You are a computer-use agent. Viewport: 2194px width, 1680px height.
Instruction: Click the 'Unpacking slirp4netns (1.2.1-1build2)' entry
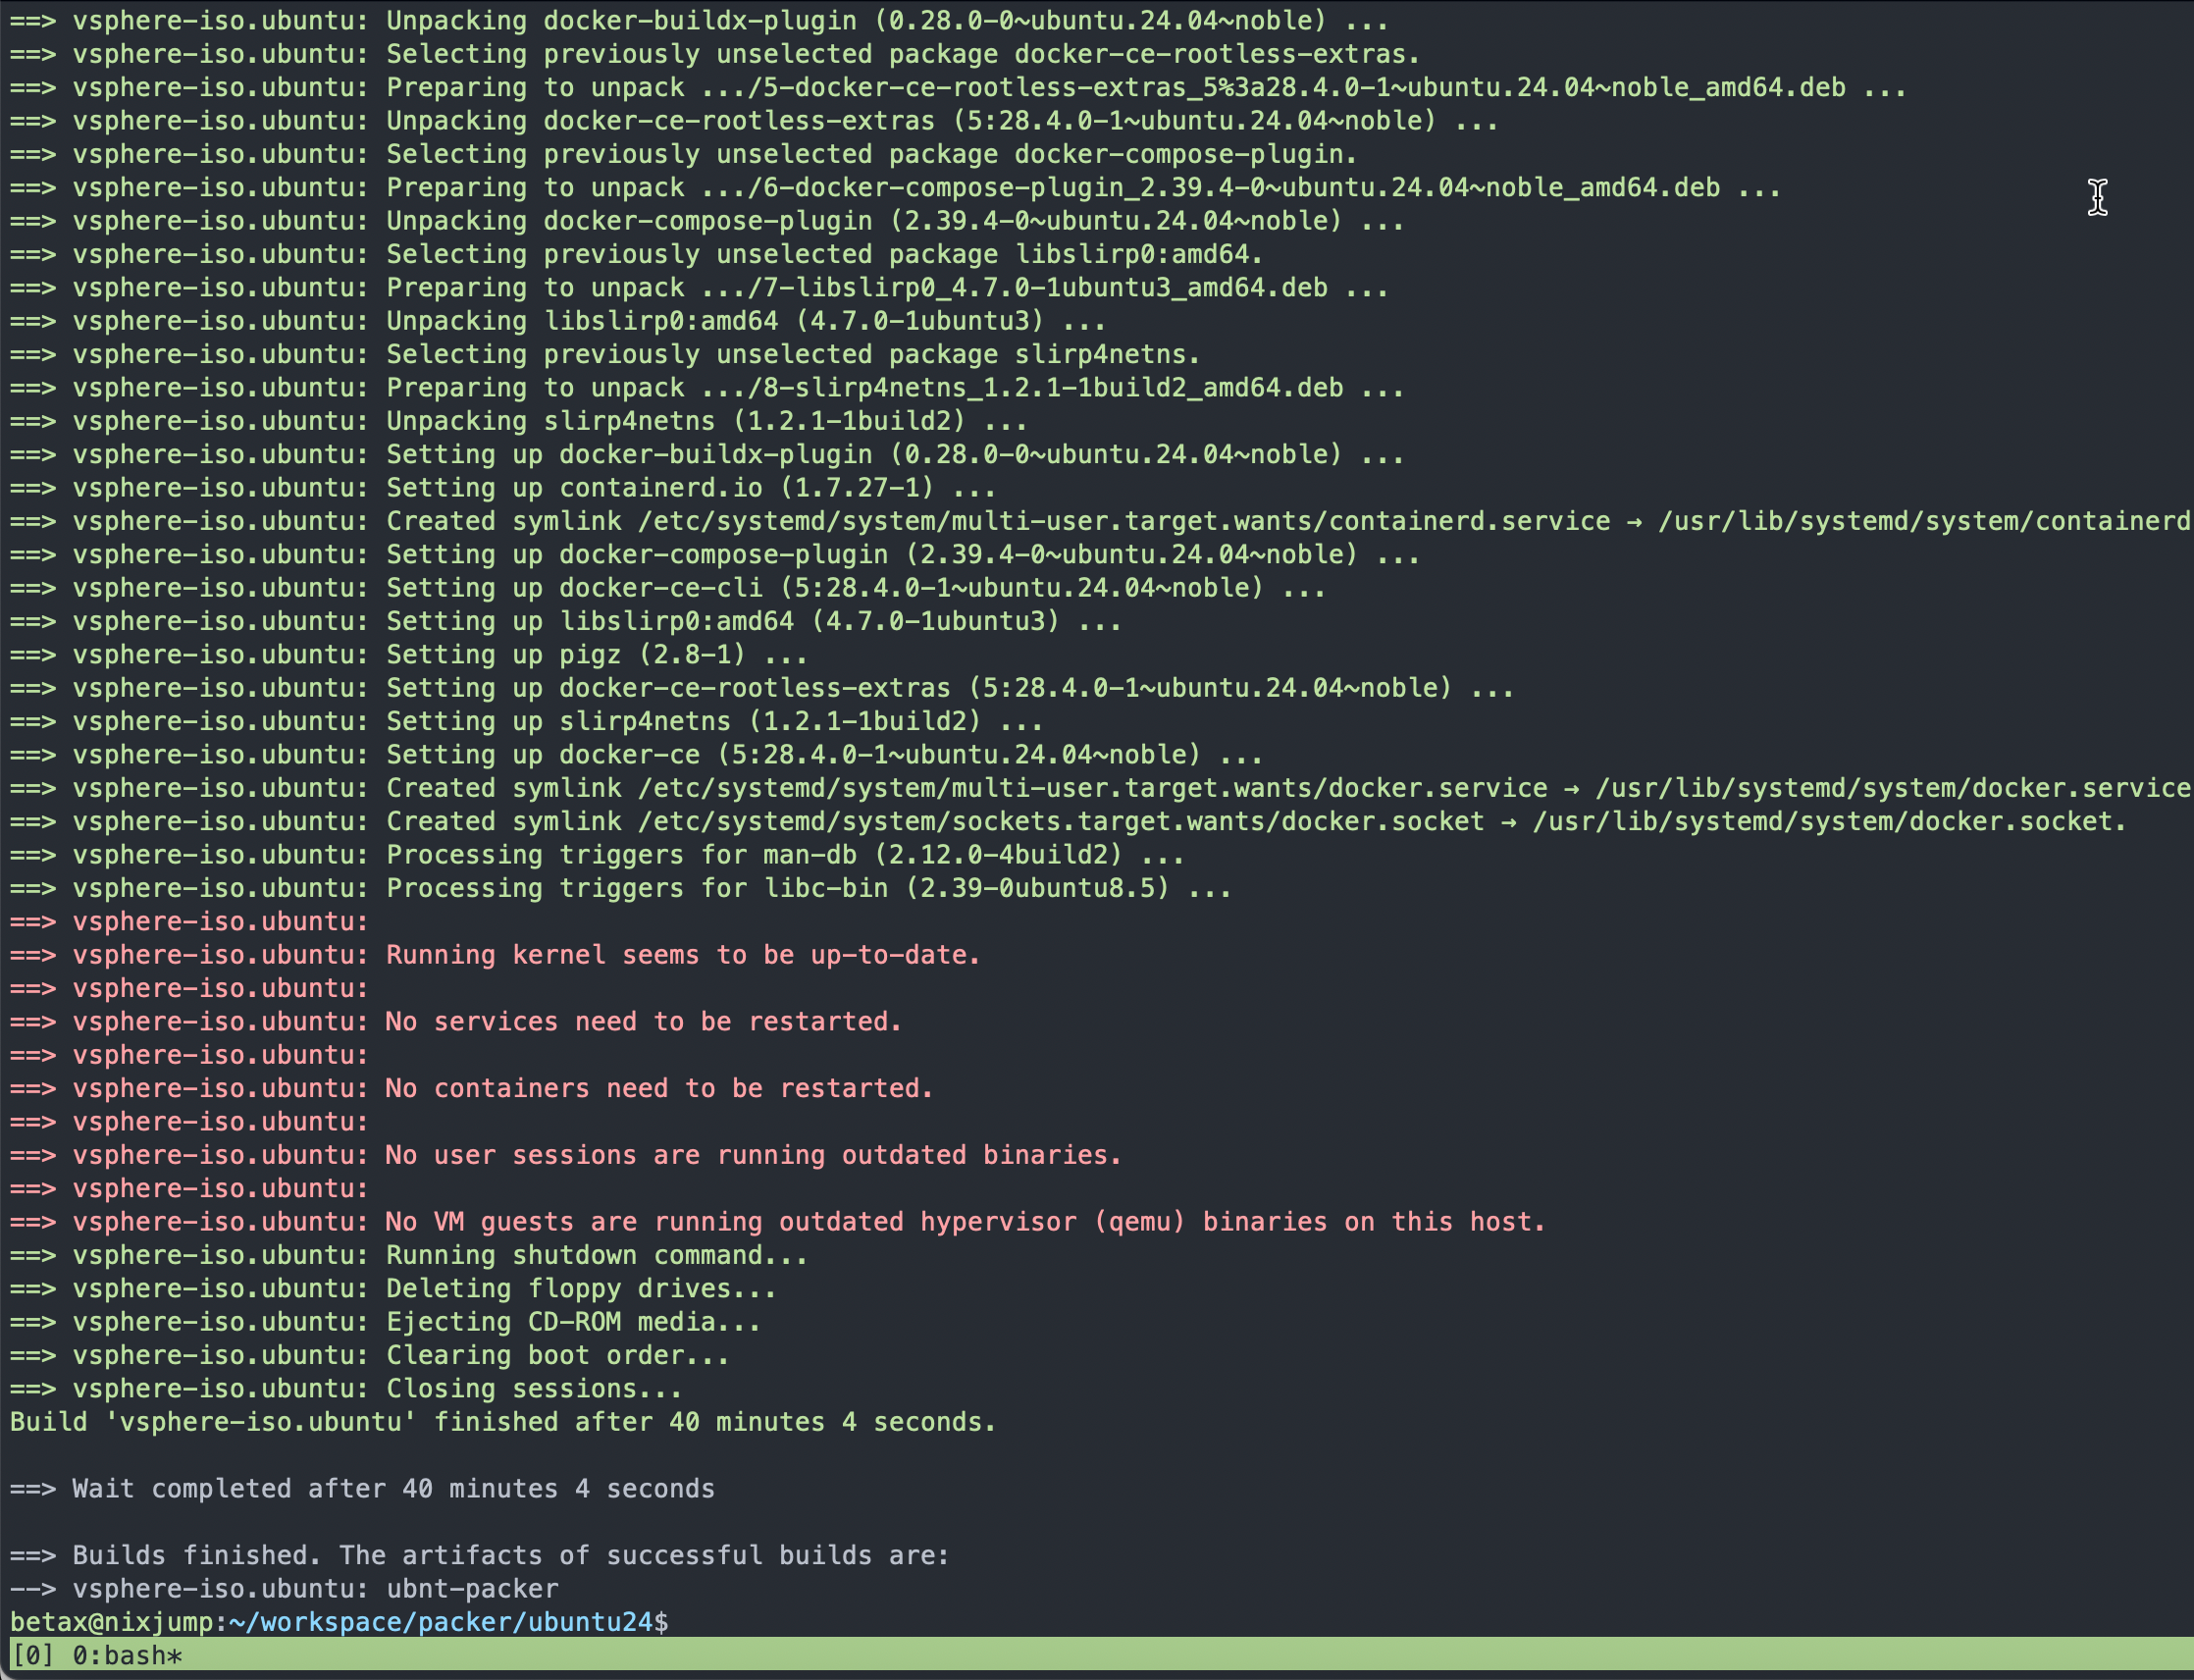[700, 421]
